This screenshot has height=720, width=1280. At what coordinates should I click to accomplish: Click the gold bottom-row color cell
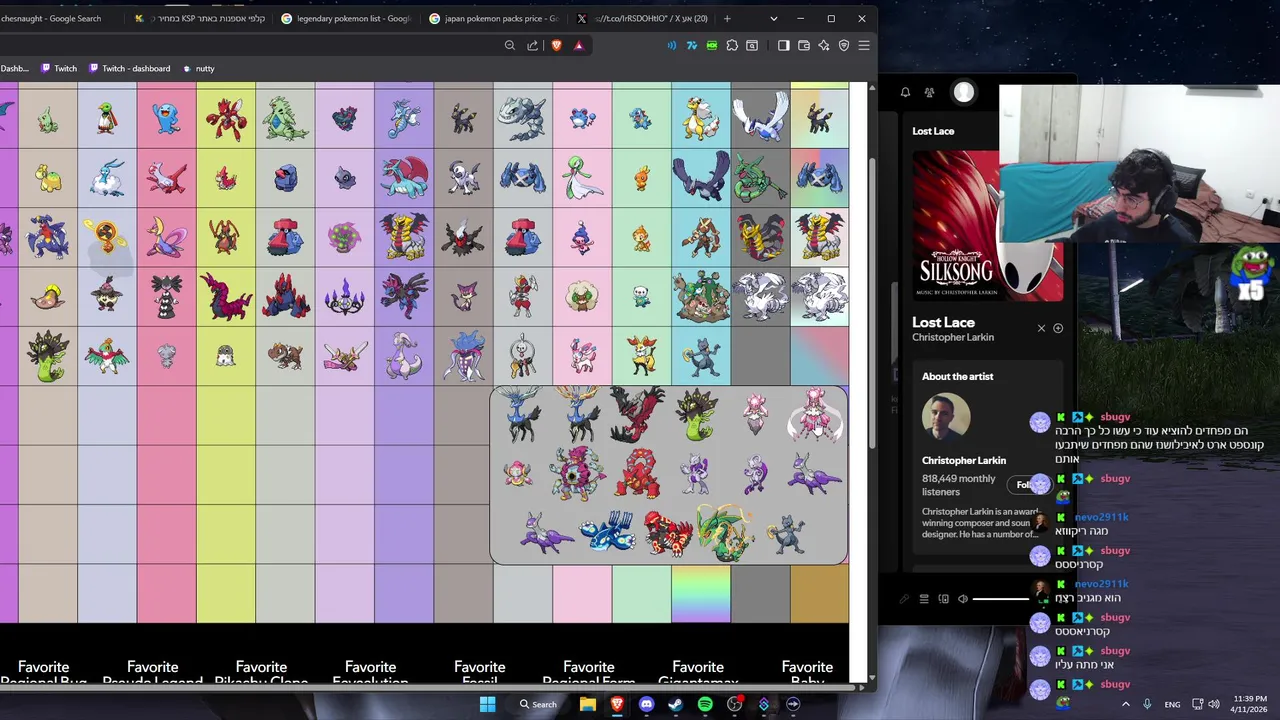point(819,593)
